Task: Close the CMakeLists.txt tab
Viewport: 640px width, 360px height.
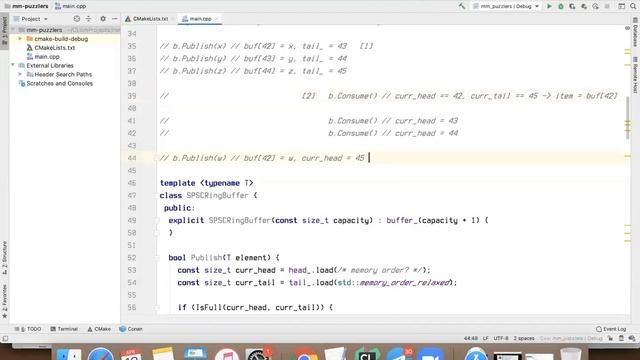Action: point(173,19)
